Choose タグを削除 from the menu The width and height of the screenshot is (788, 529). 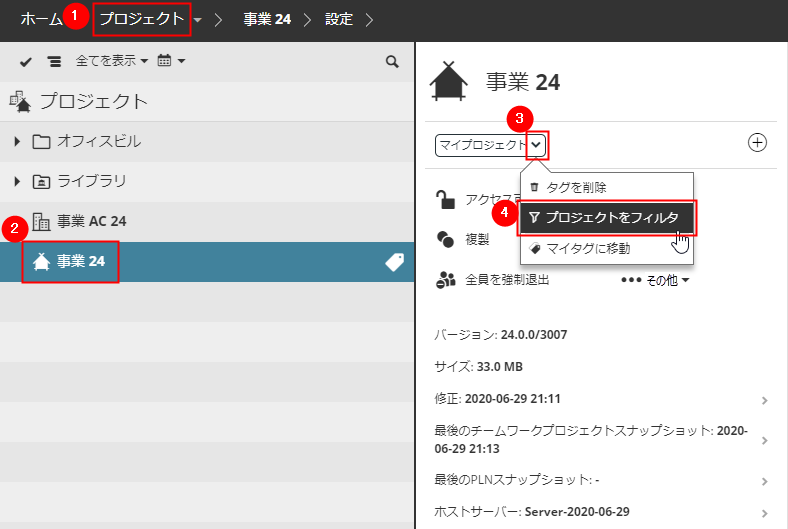tap(607, 187)
